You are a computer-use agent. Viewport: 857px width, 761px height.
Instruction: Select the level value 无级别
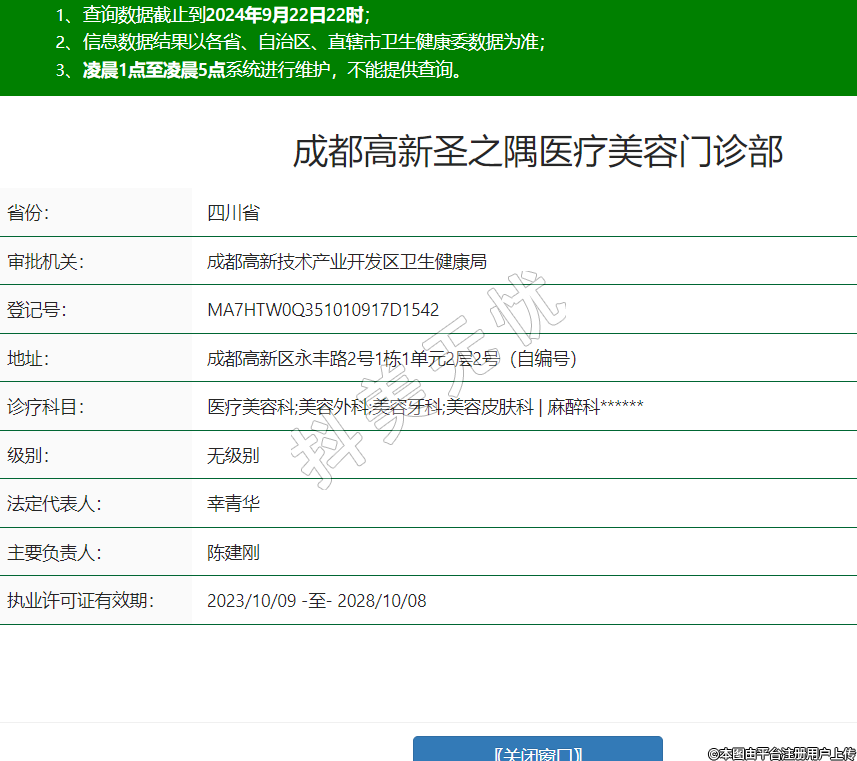pos(233,456)
